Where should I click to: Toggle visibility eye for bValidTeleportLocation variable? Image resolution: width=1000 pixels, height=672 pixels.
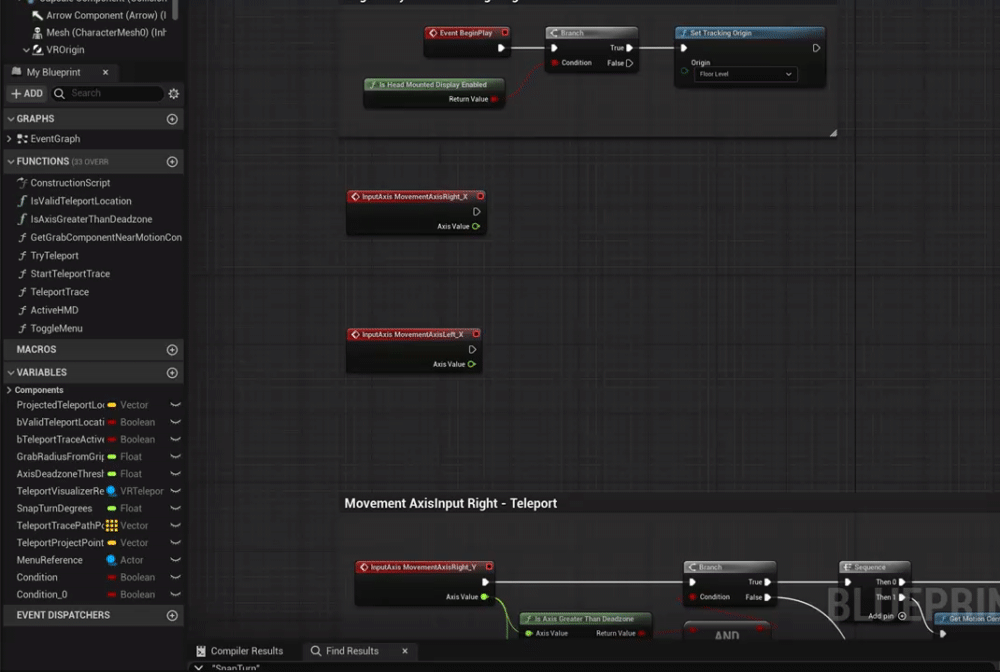point(175,422)
